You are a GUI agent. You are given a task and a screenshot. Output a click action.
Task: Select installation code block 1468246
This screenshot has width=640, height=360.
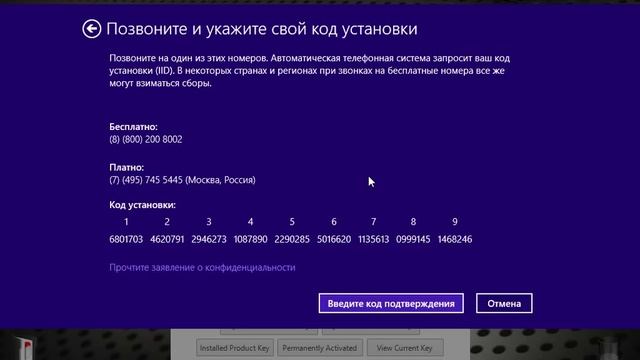coord(455,239)
